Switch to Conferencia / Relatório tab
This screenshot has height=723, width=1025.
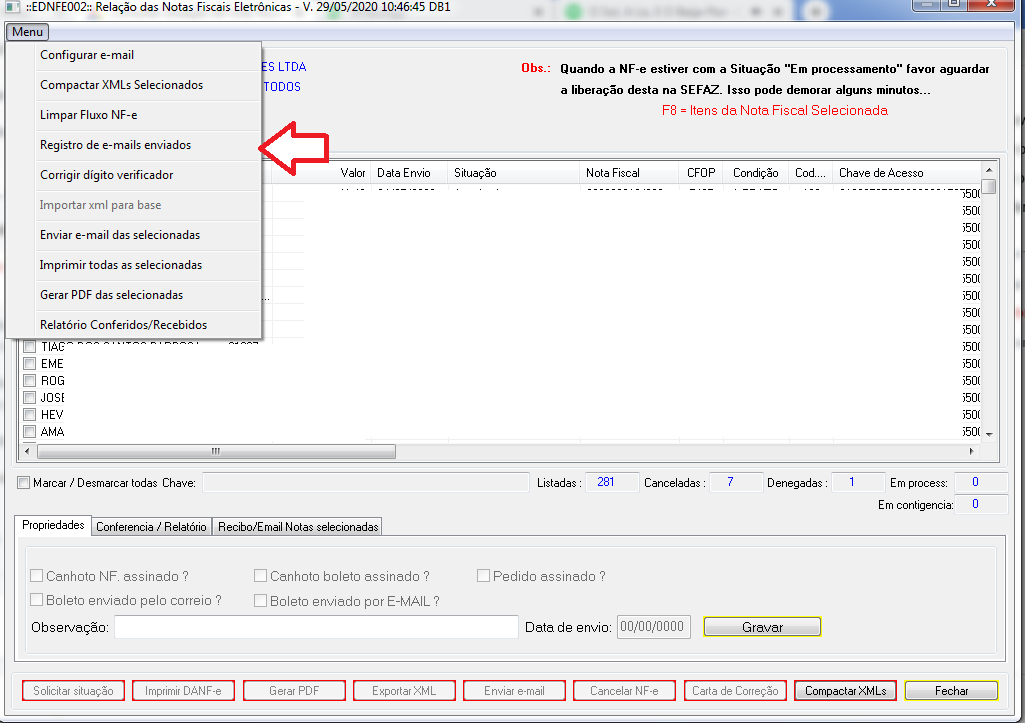pos(151,527)
